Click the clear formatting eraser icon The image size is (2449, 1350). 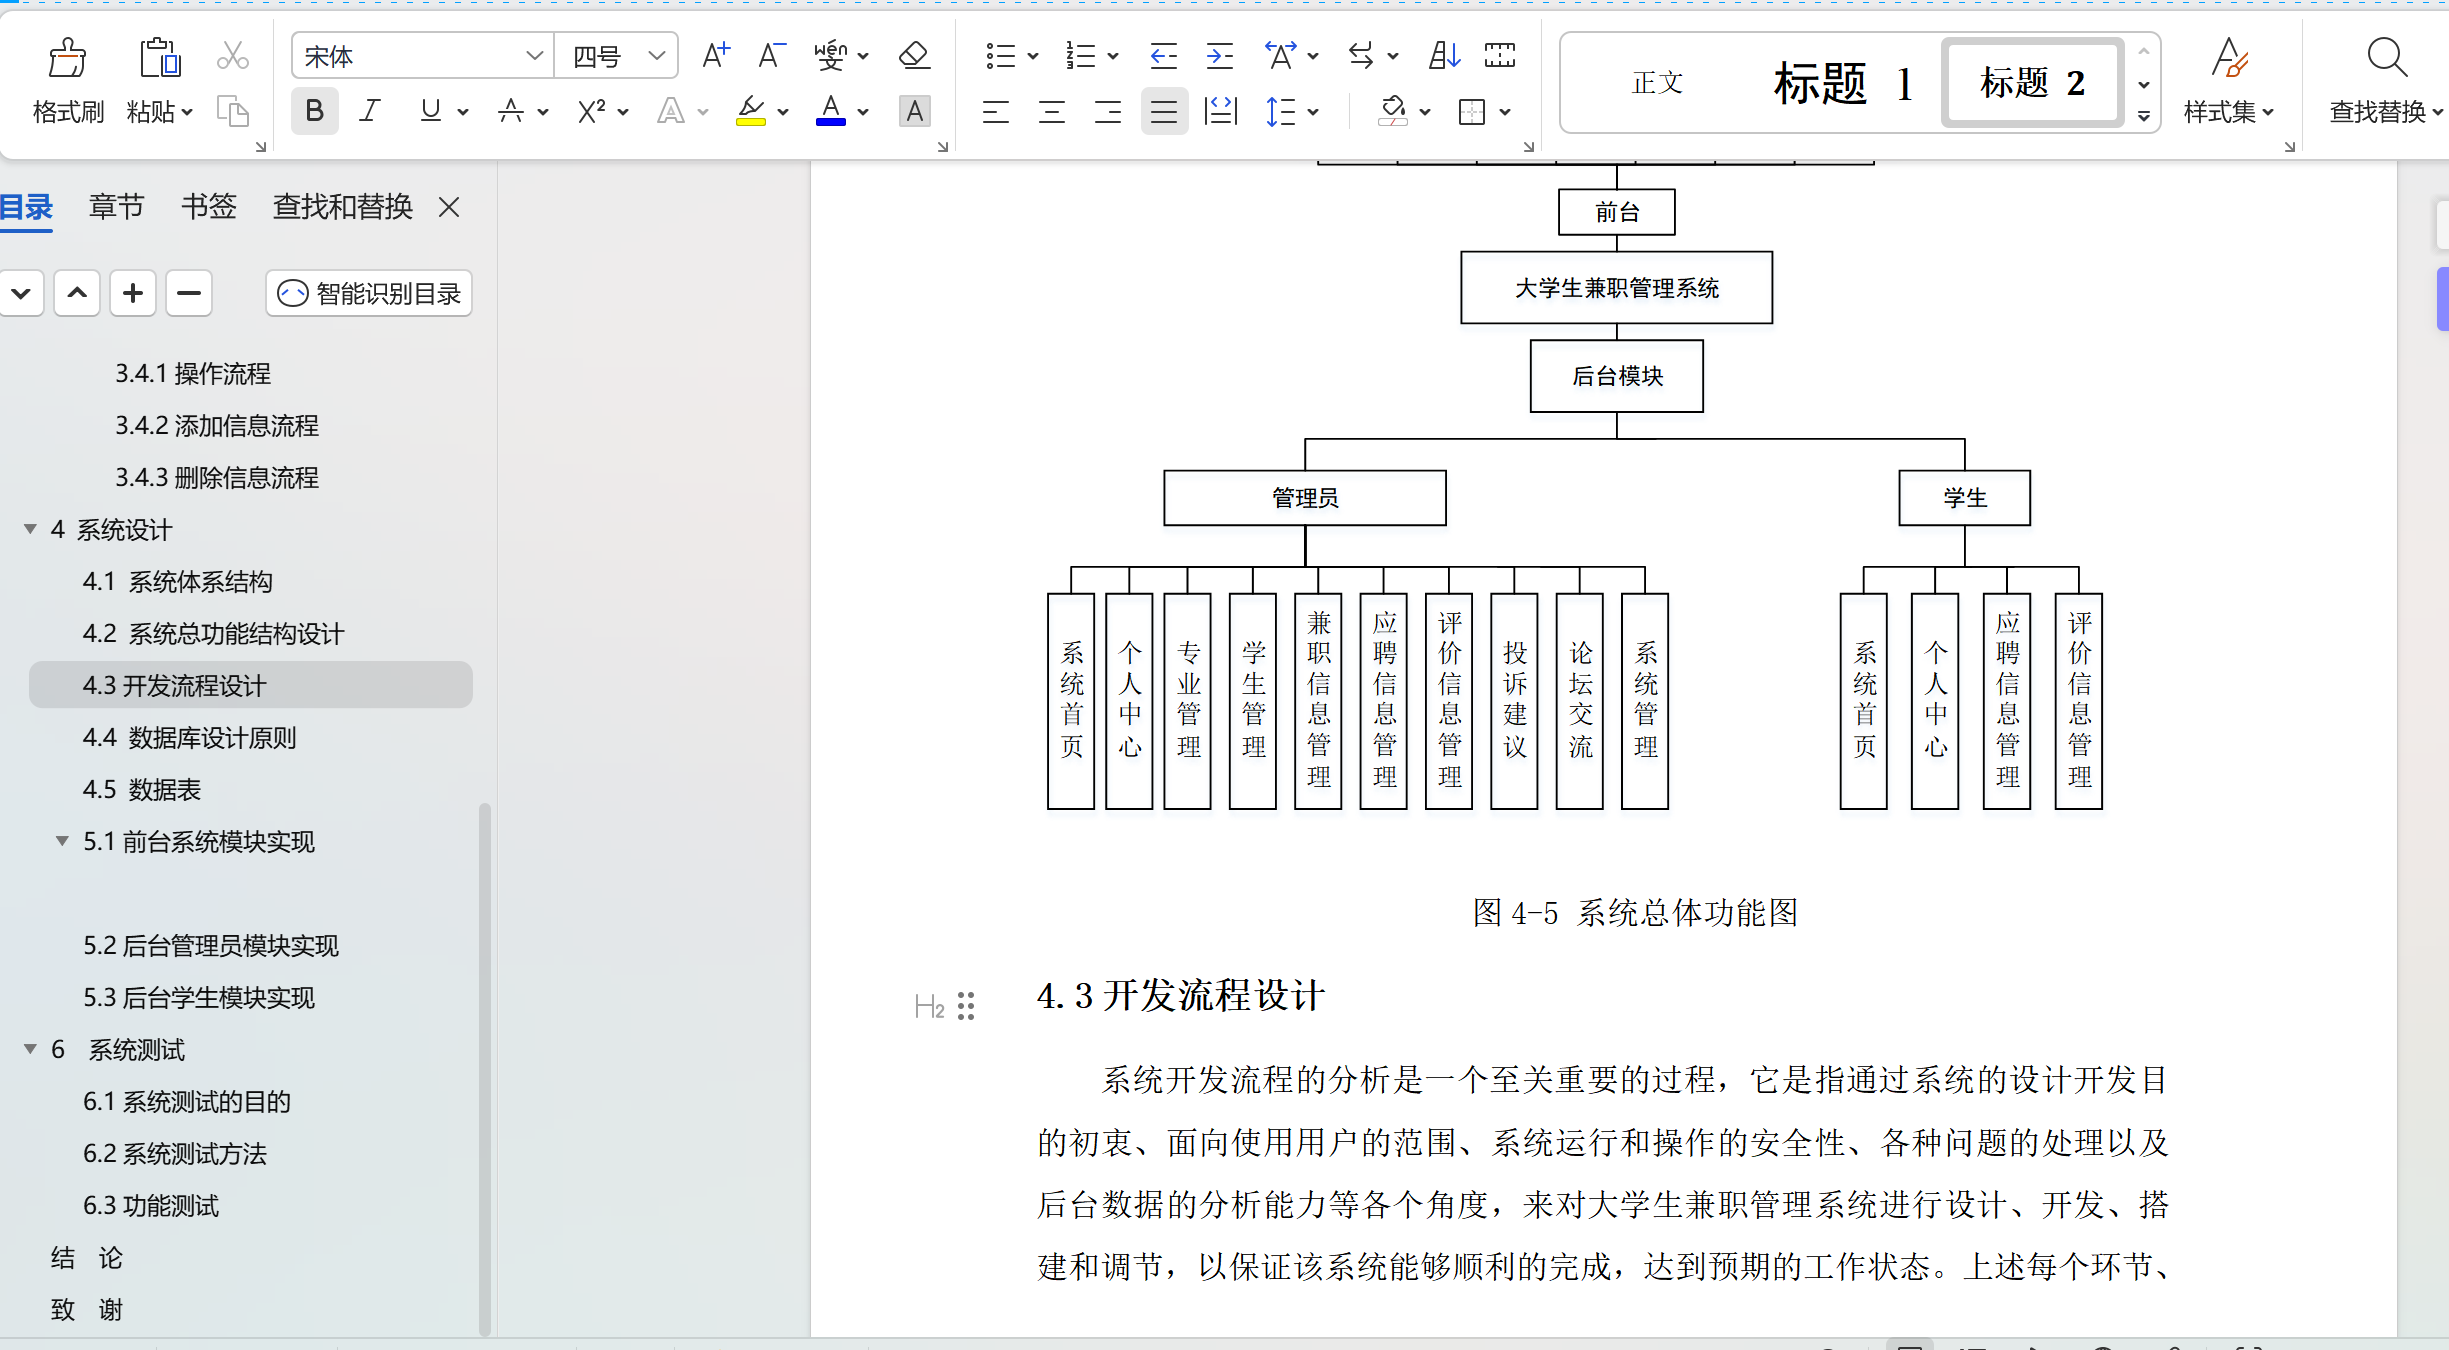click(x=914, y=56)
